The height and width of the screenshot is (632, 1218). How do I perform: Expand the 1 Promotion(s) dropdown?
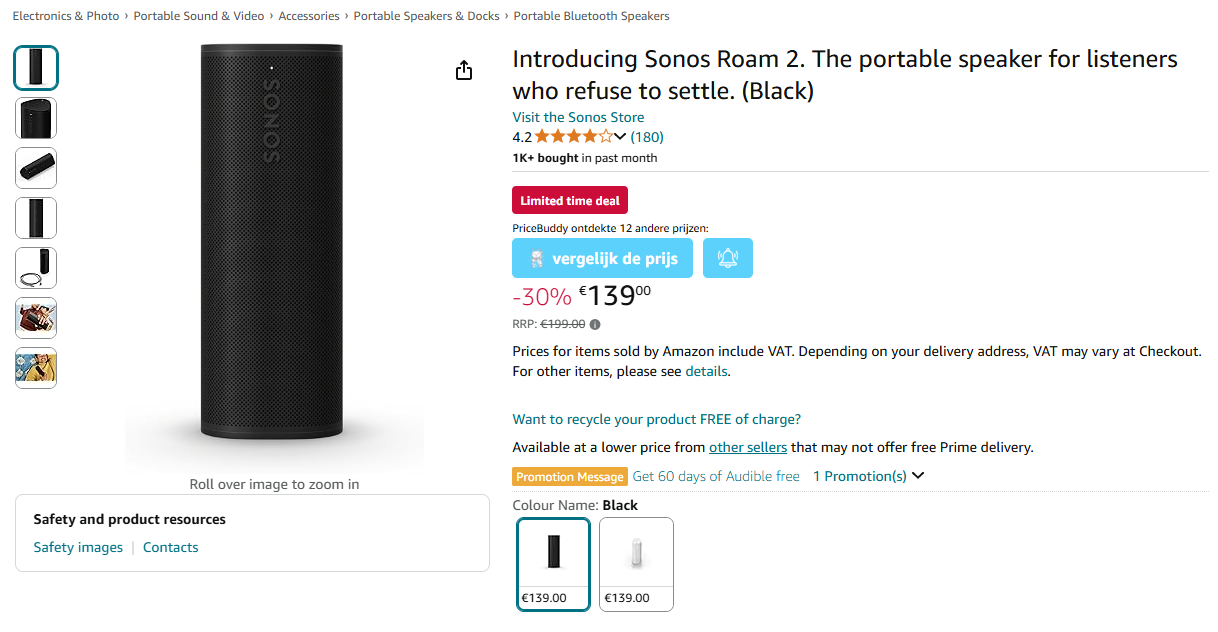[x=866, y=475]
